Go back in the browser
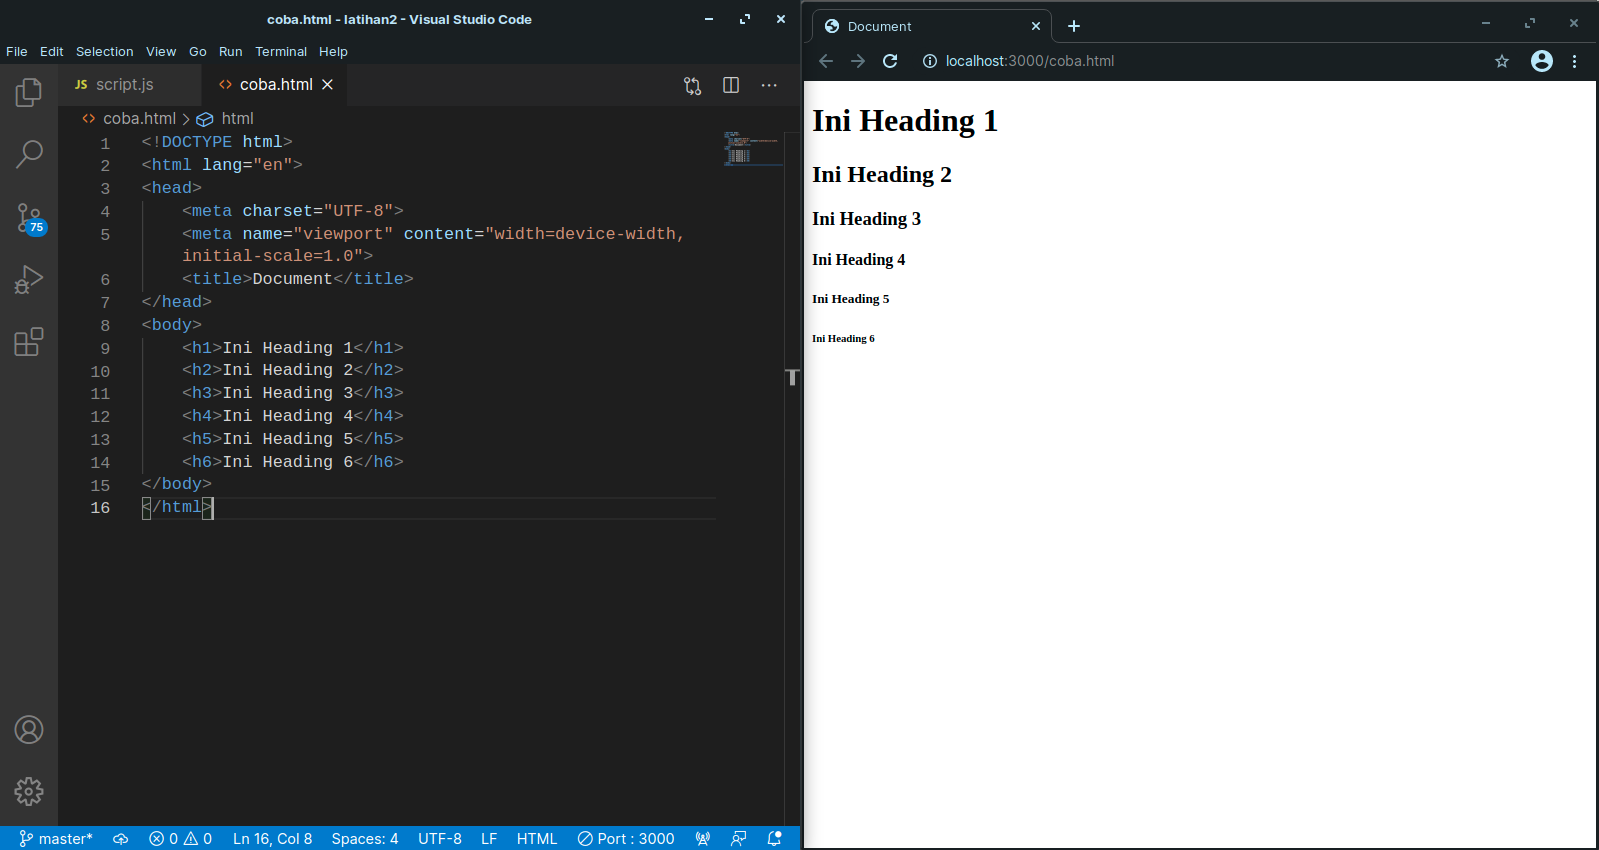 pos(826,61)
